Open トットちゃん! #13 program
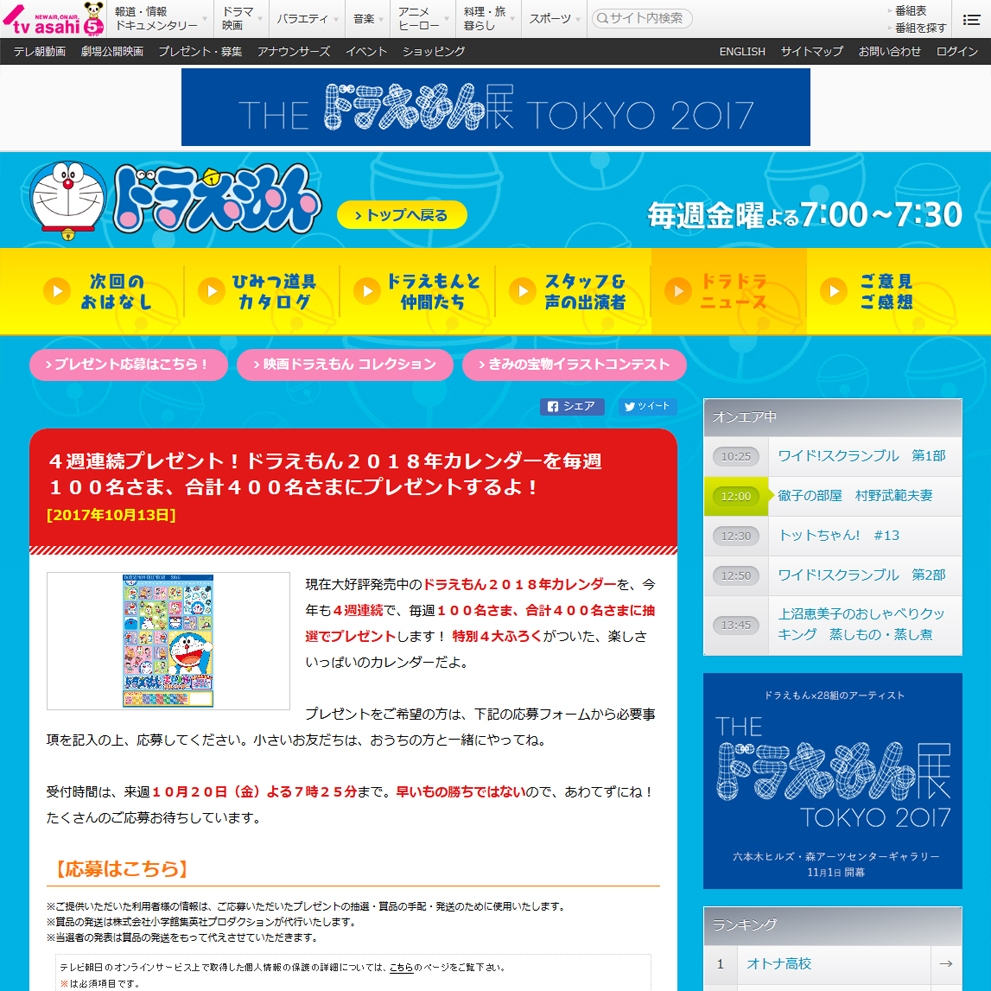The height and width of the screenshot is (991, 991). point(839,535)
